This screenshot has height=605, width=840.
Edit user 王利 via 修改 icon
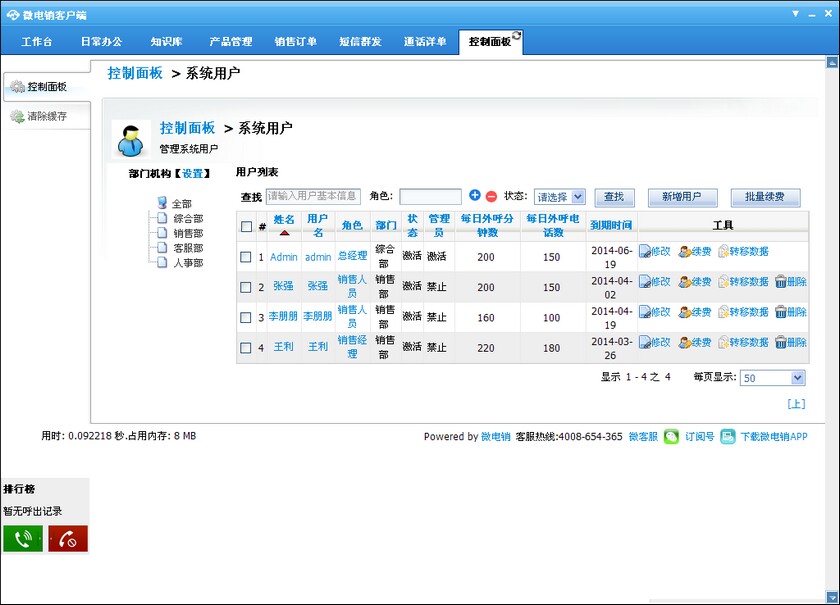click(645, 342)
